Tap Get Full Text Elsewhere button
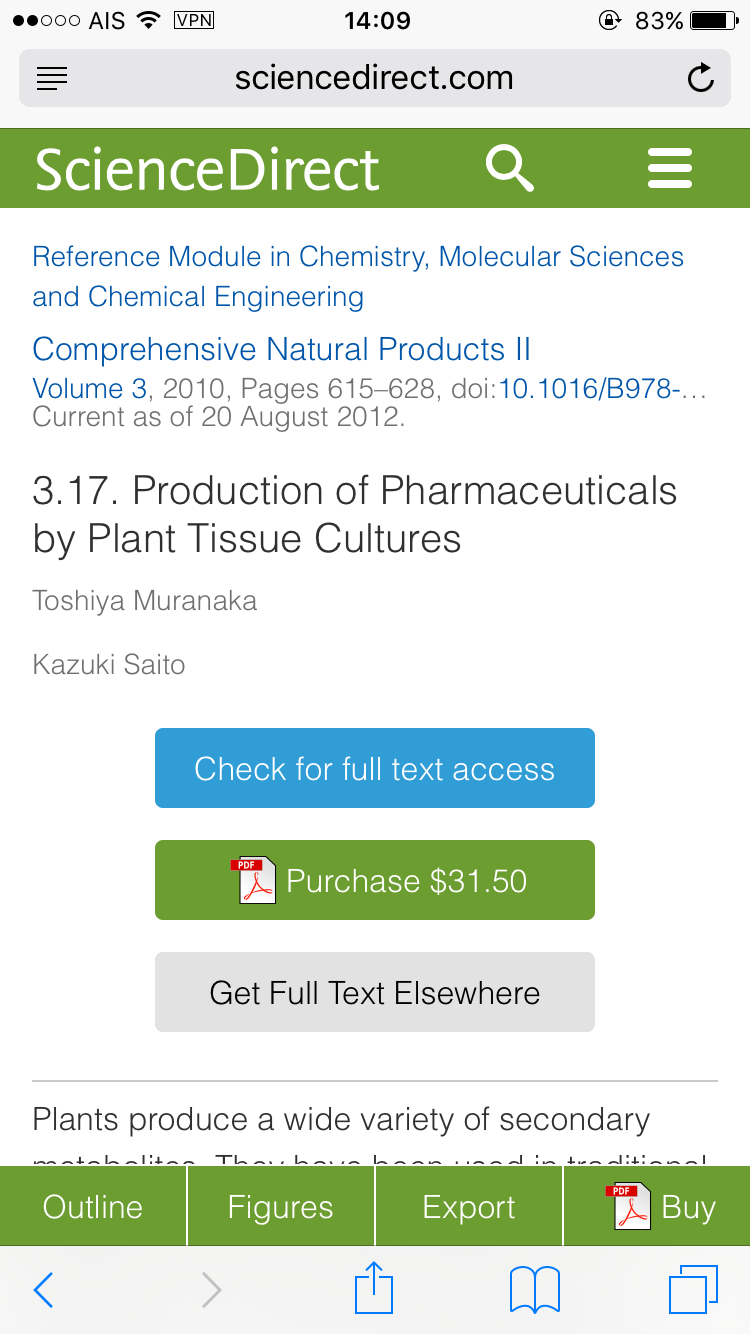This screenshot has width=750, height=1334. [375, 992]
